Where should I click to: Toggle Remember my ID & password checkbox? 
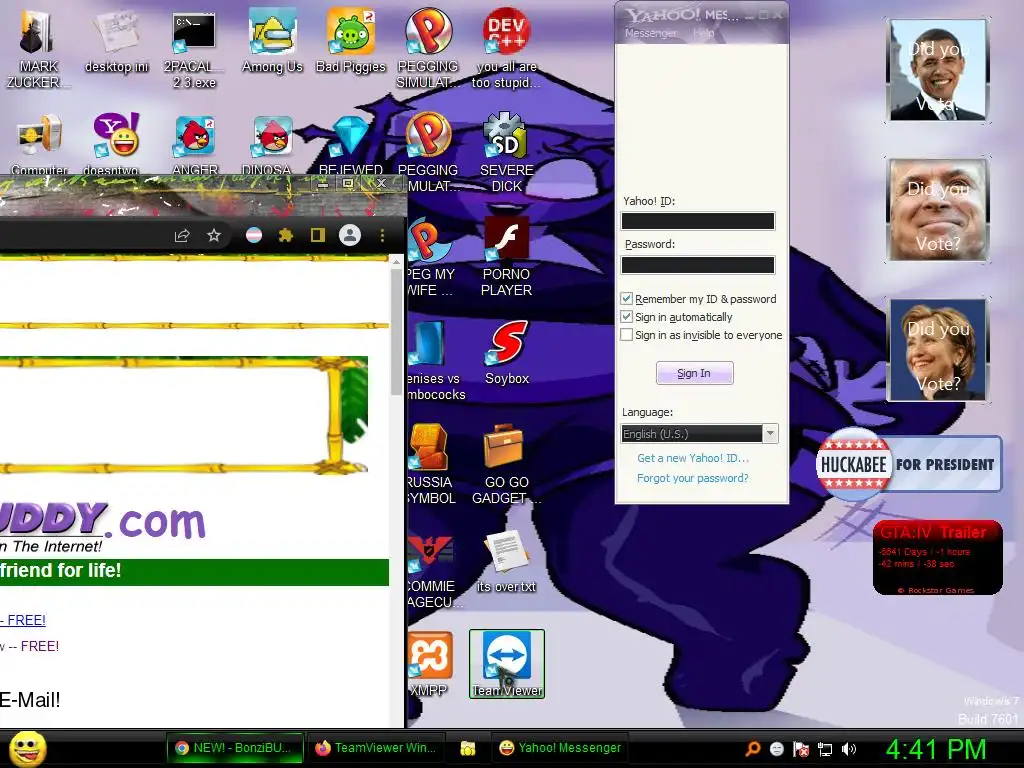click(626, 298)
